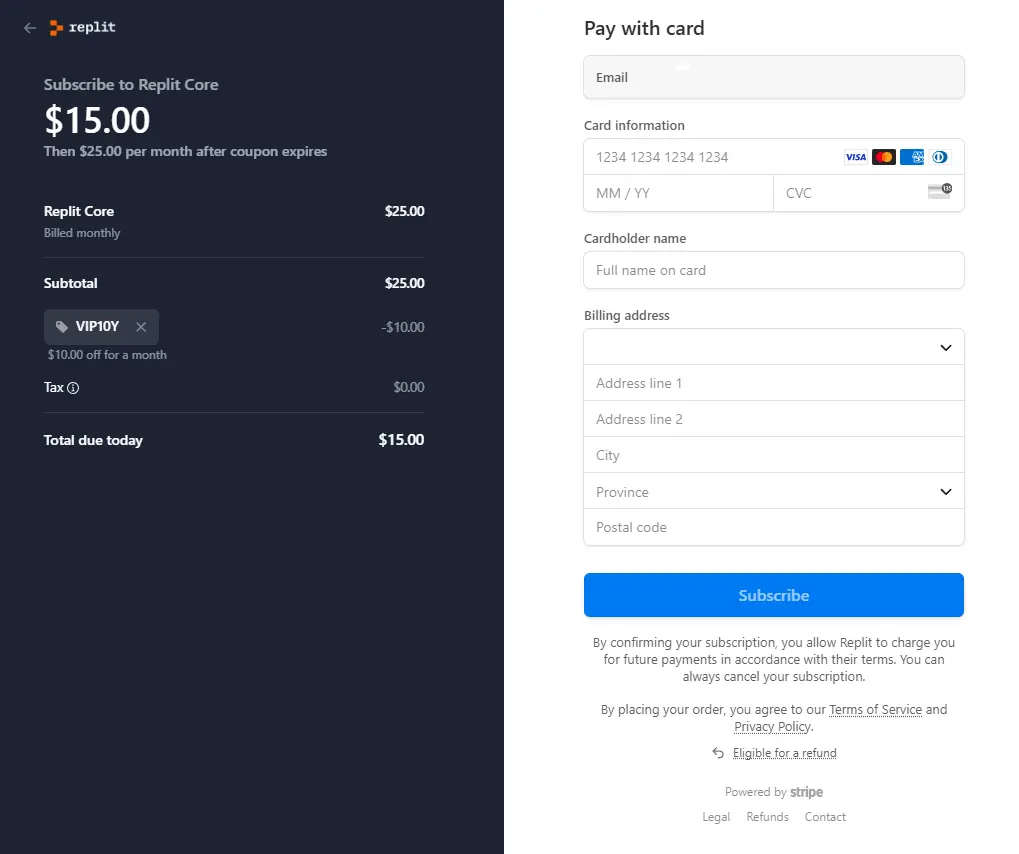Remove the VIP10Y coupon
The width and height of the screenshot is (1019, 854).
141,326
